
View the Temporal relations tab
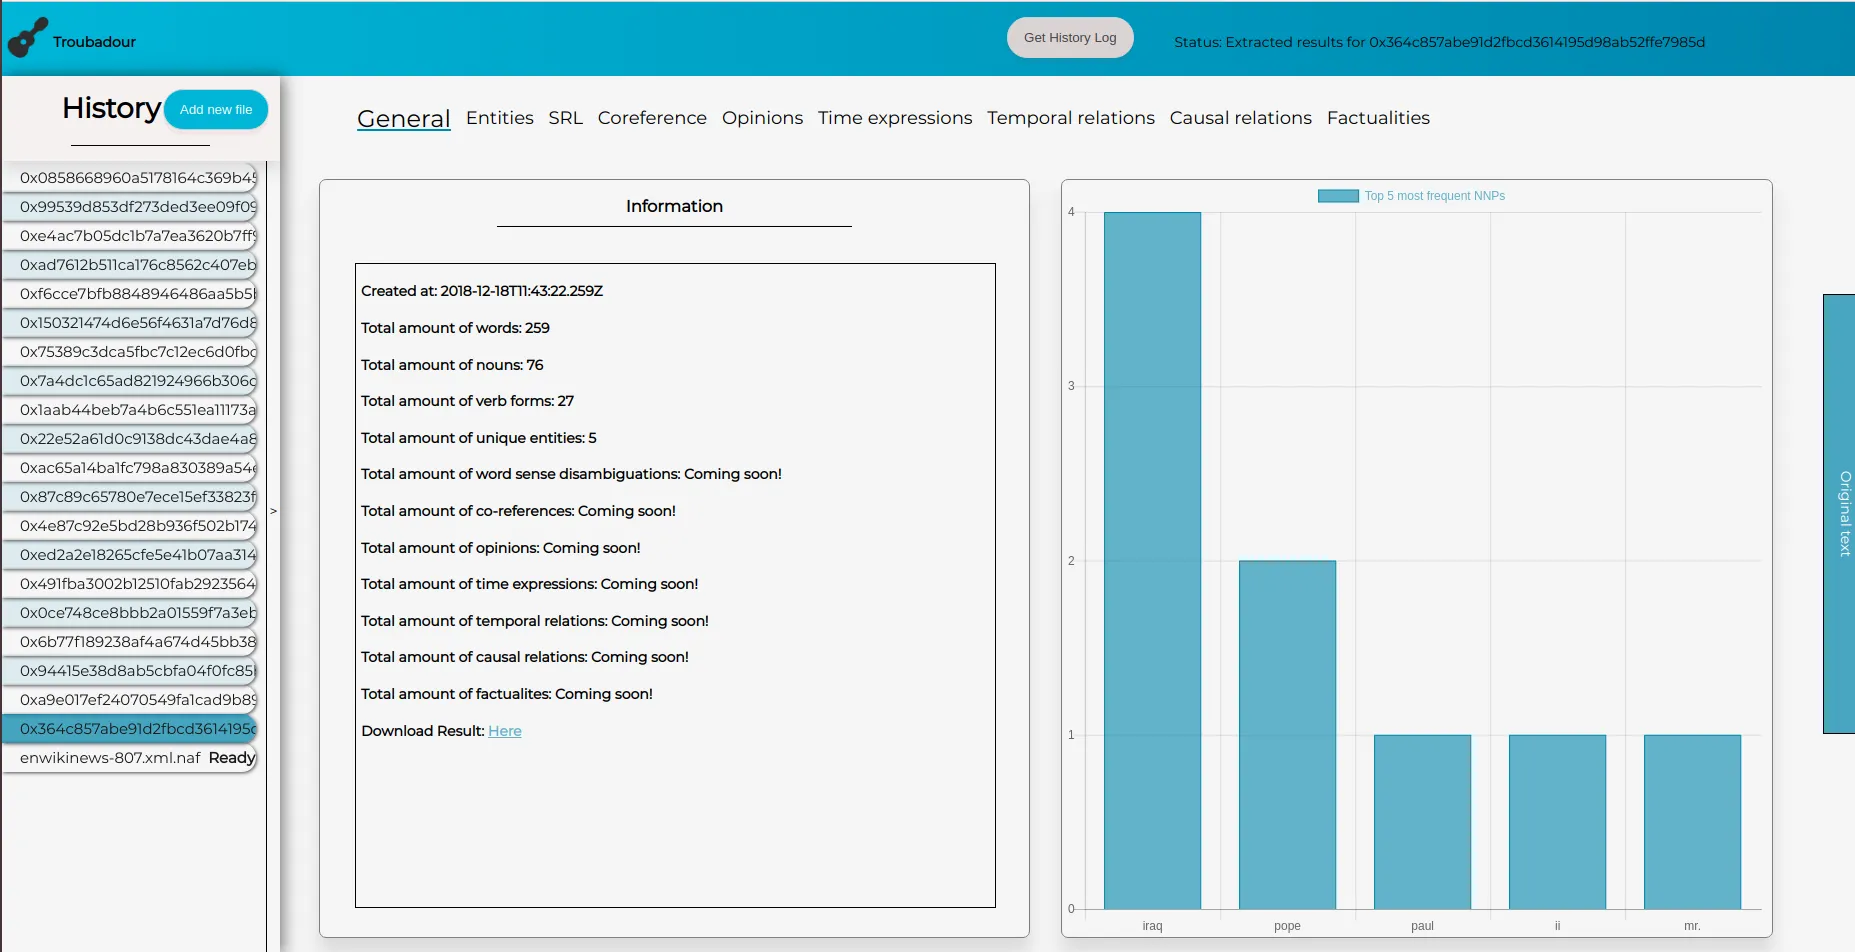[x=1070, y=118]
